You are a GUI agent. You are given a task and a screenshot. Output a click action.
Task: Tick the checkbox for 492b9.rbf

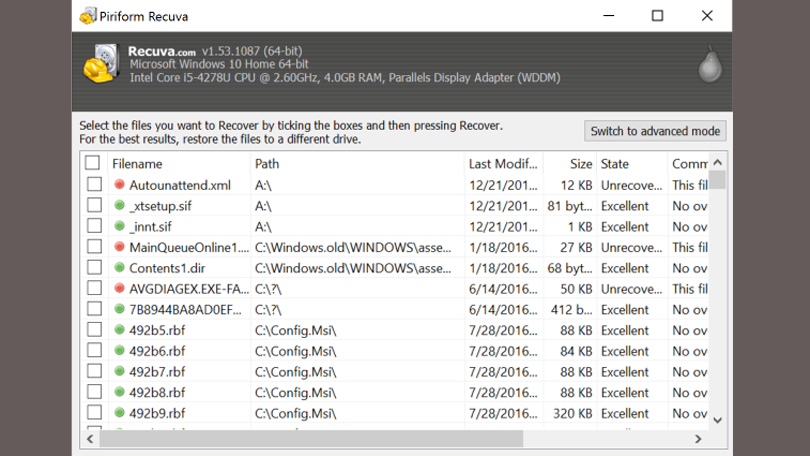(94, 413)
